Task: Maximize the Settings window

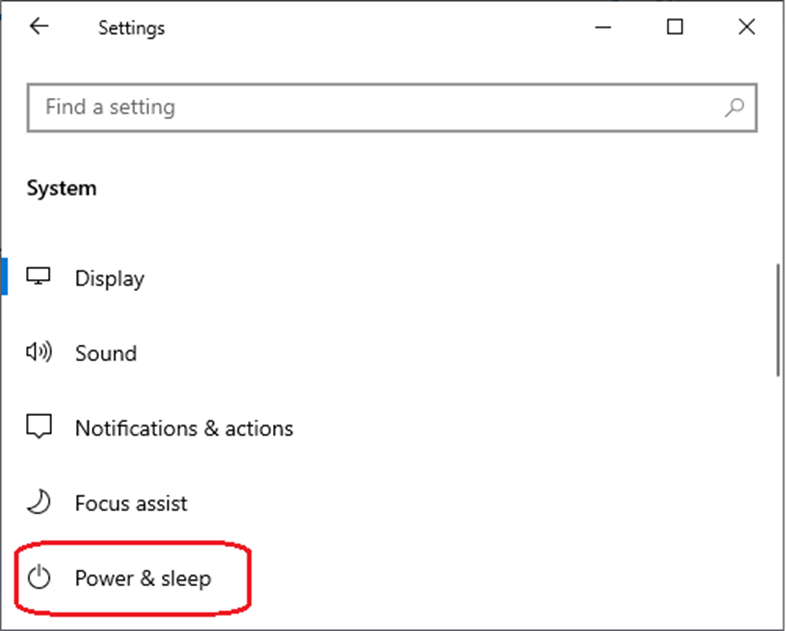Action: 675,27
